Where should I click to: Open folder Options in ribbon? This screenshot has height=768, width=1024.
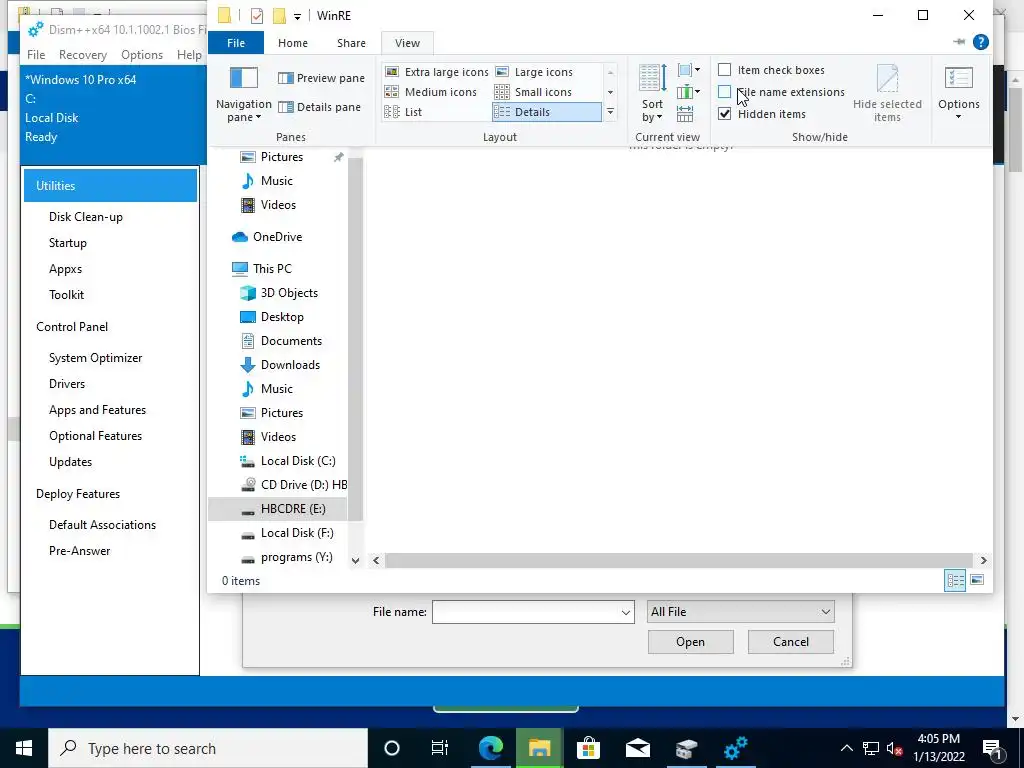pyautogui.click(x=958, y=92)
